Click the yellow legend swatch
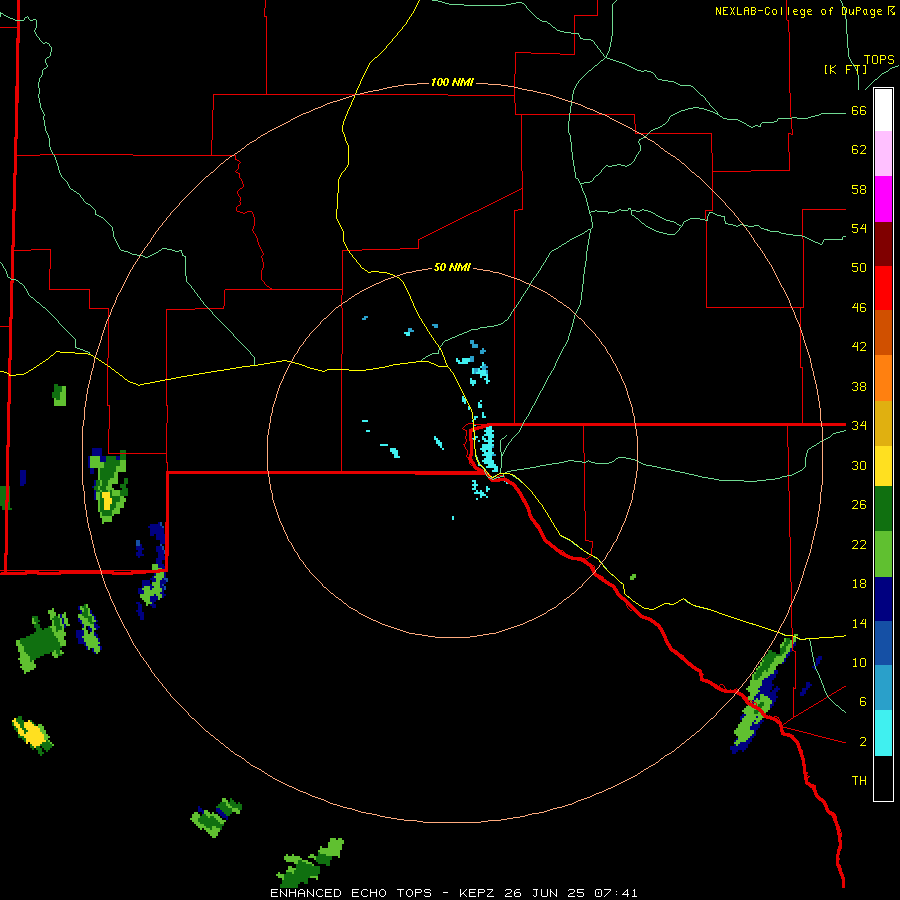This screenshot has height=900, width=900. [x=883, y=465]
